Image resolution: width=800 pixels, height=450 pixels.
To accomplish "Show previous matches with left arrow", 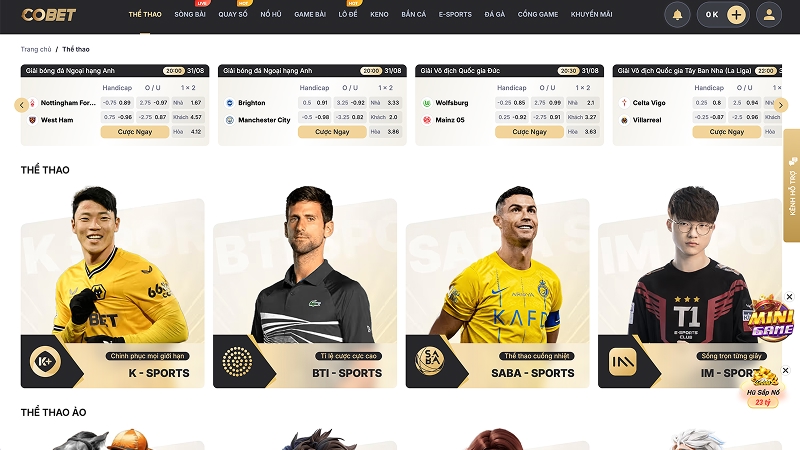I will click(x=21, y=105).
